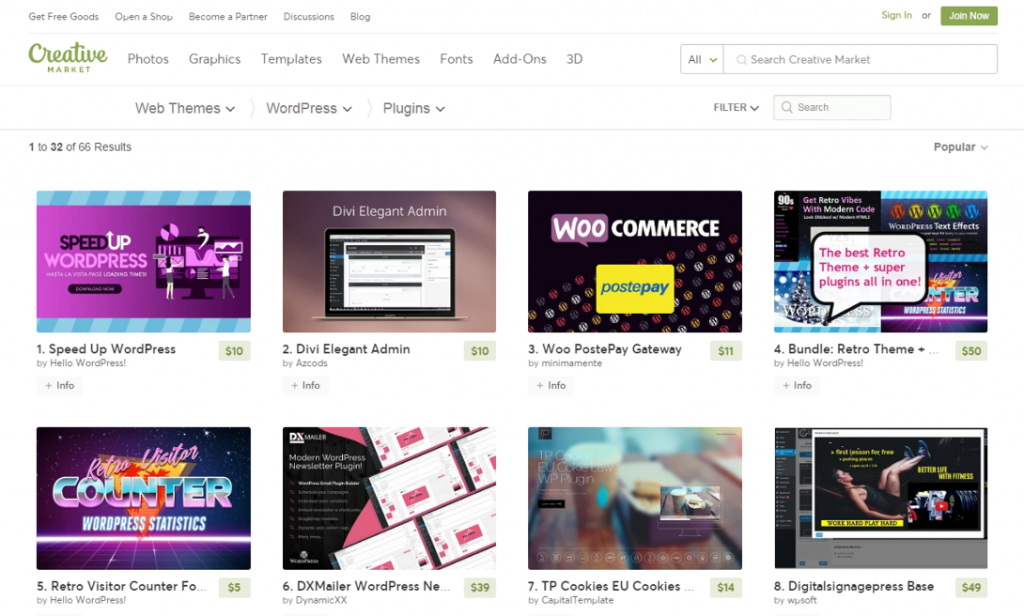Click the title '6. DXMailer WordPress Ne...'
The image size is (1024, 616).
coord(366,586)
